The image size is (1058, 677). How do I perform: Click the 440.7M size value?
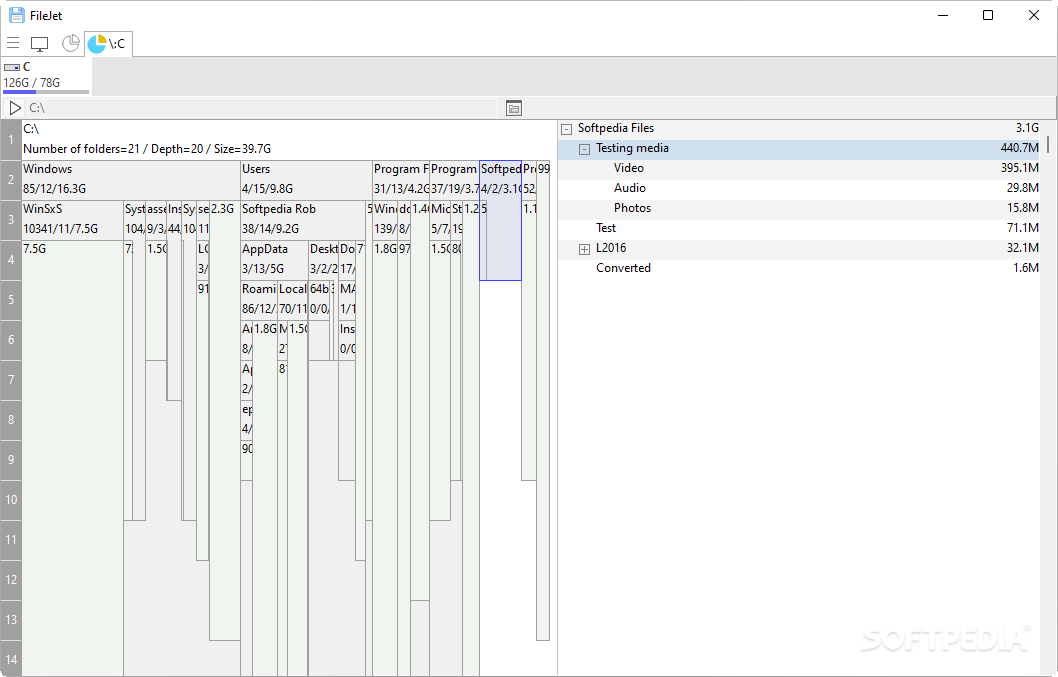tap(1020, 148)
